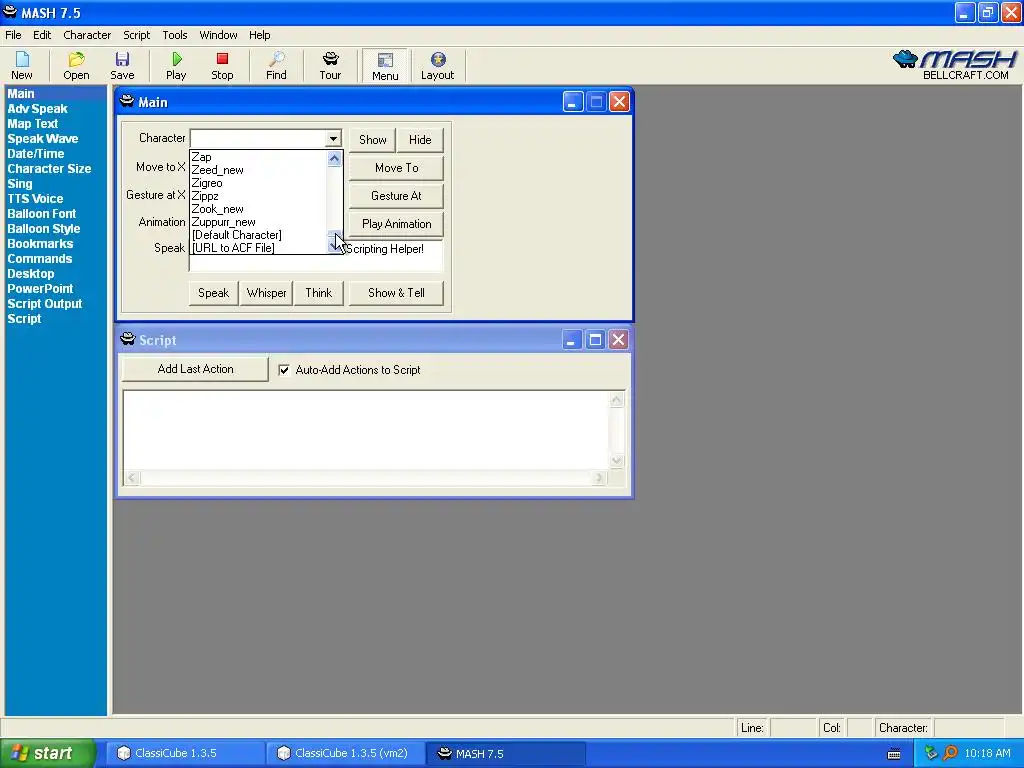
Task: Click character list scroll up arrow
Action: point(334,159)
